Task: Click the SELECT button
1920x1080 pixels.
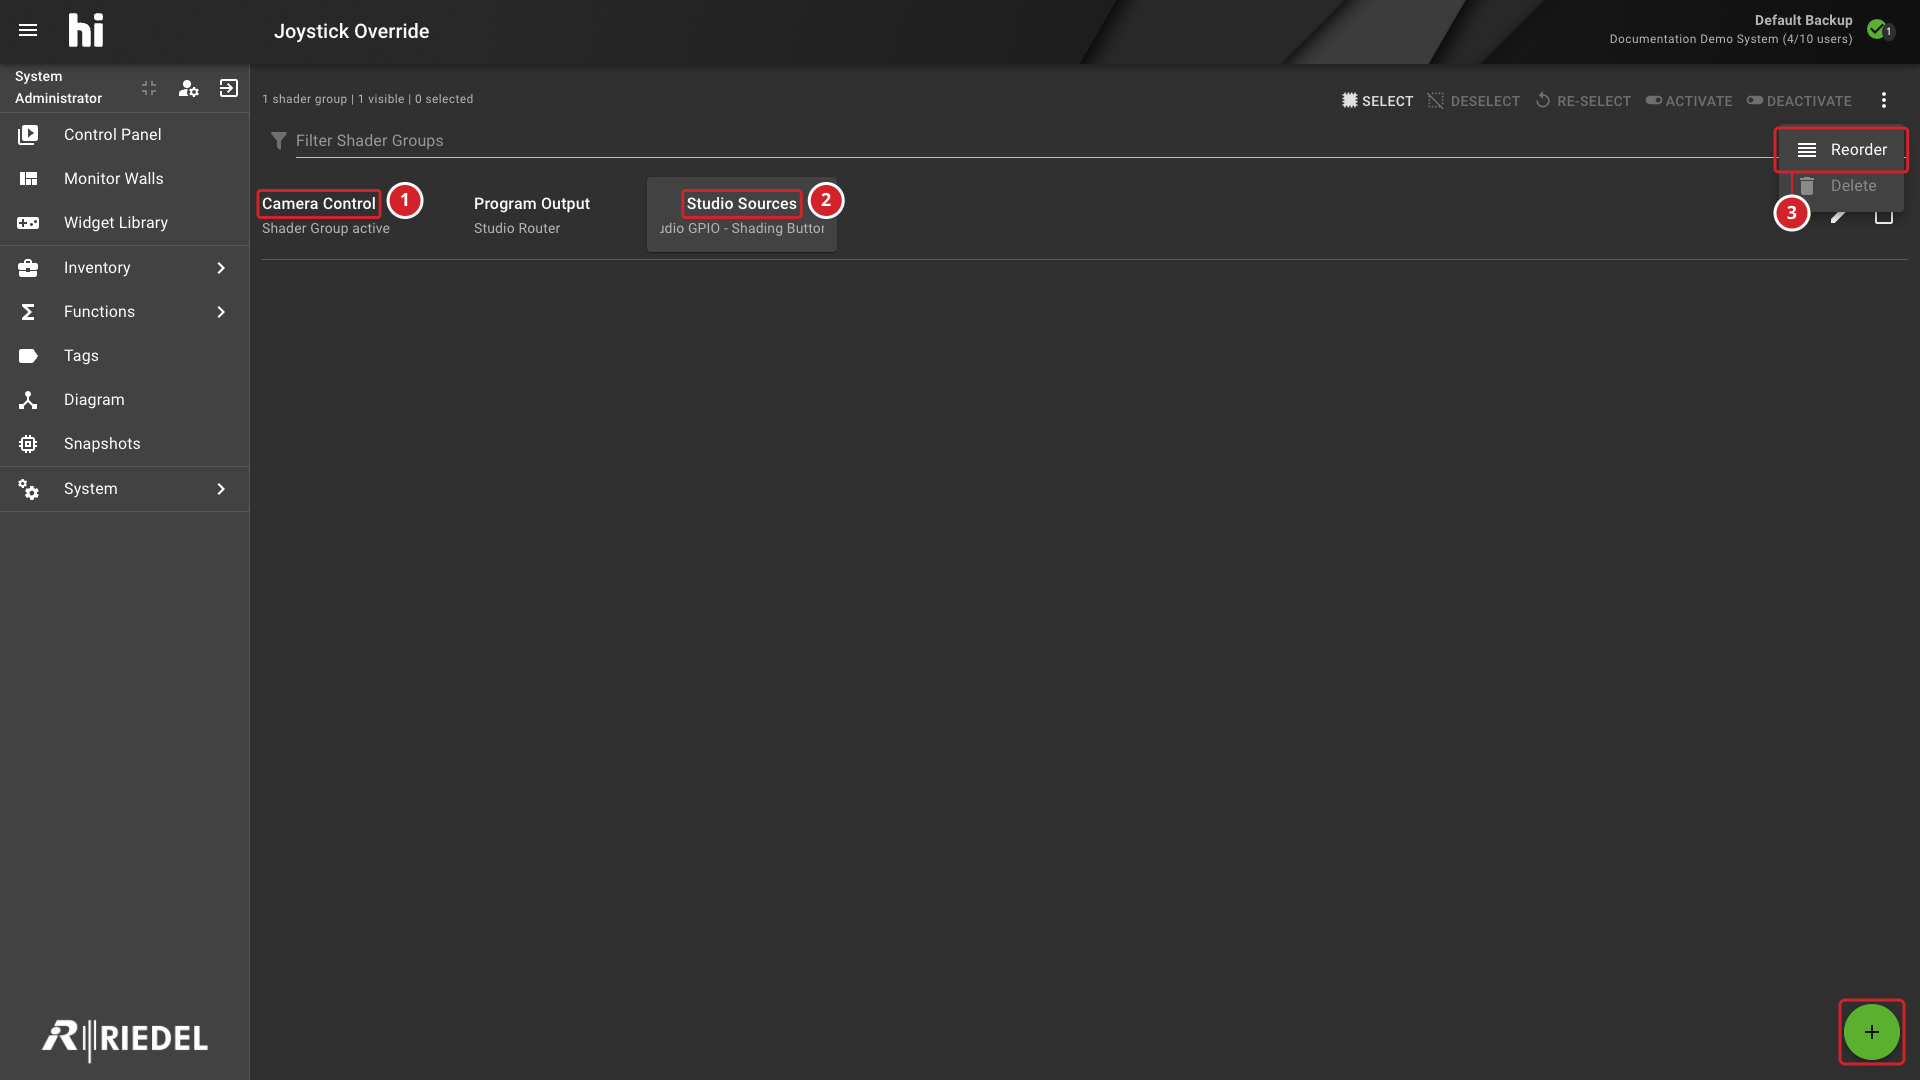Action: (1377, 100)
